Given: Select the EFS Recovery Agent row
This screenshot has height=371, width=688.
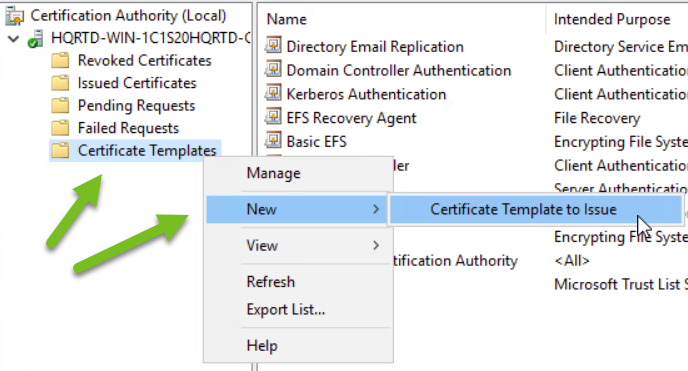Looking at the screenshot, I should point(351,118).
